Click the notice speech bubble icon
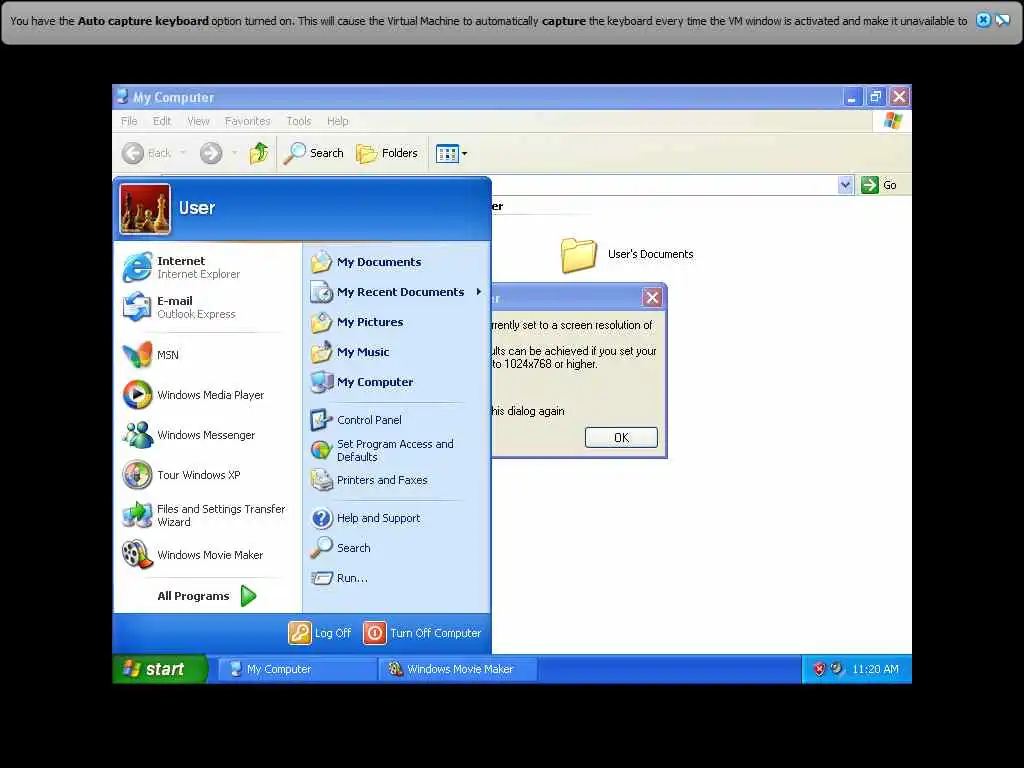This screenshot has height=768, width=1024. [1002, 20]
